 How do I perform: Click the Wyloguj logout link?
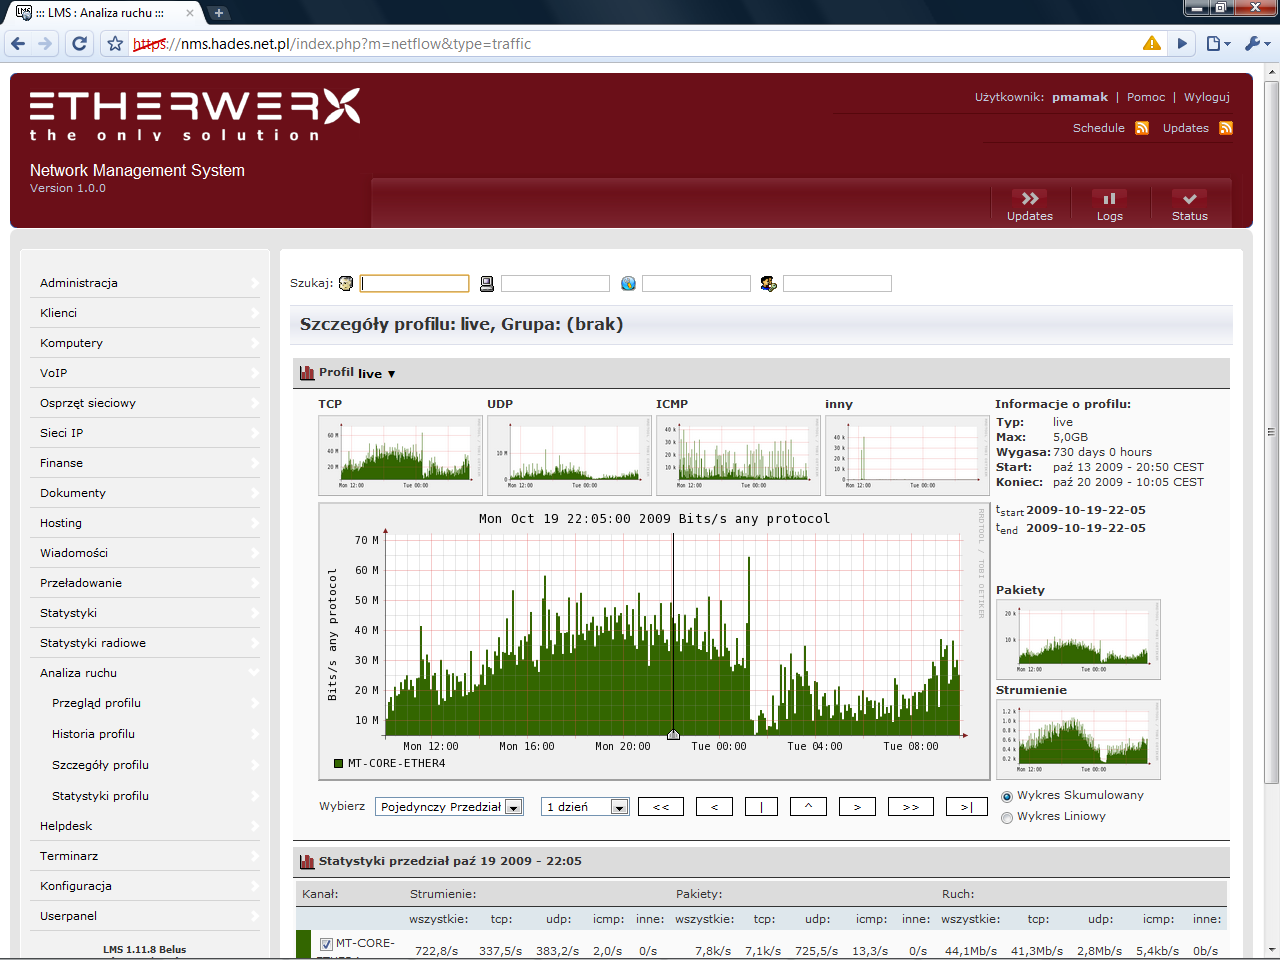(1207, 97)
